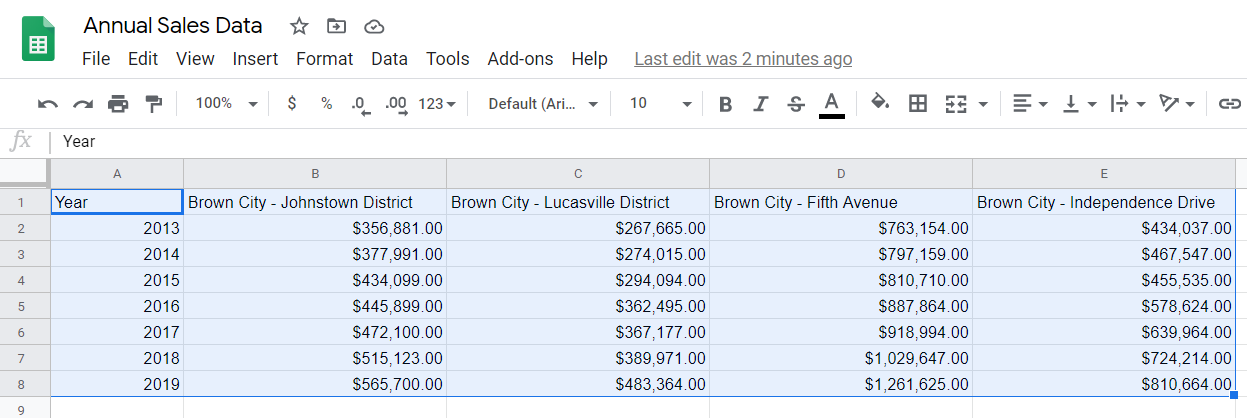Viewport: 1247px width, 418px height.
Task: Select the Year cell A1
Action: pos(117,202)
